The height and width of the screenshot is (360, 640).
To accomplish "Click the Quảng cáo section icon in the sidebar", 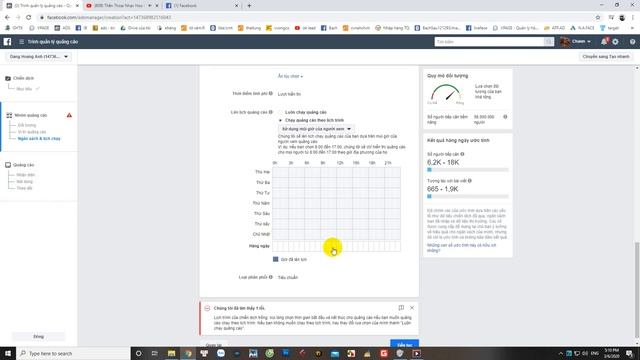I will coord(8,165).
